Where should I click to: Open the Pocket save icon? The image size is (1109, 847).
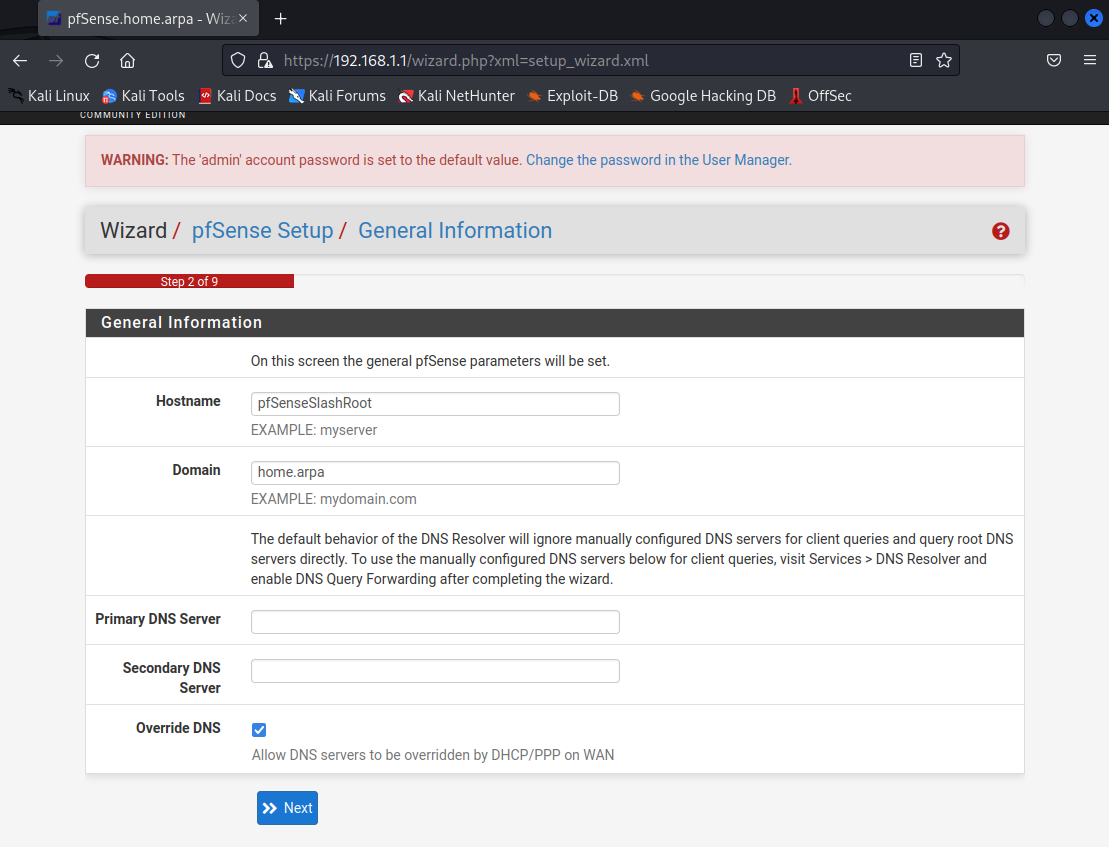coord(1054,60)
